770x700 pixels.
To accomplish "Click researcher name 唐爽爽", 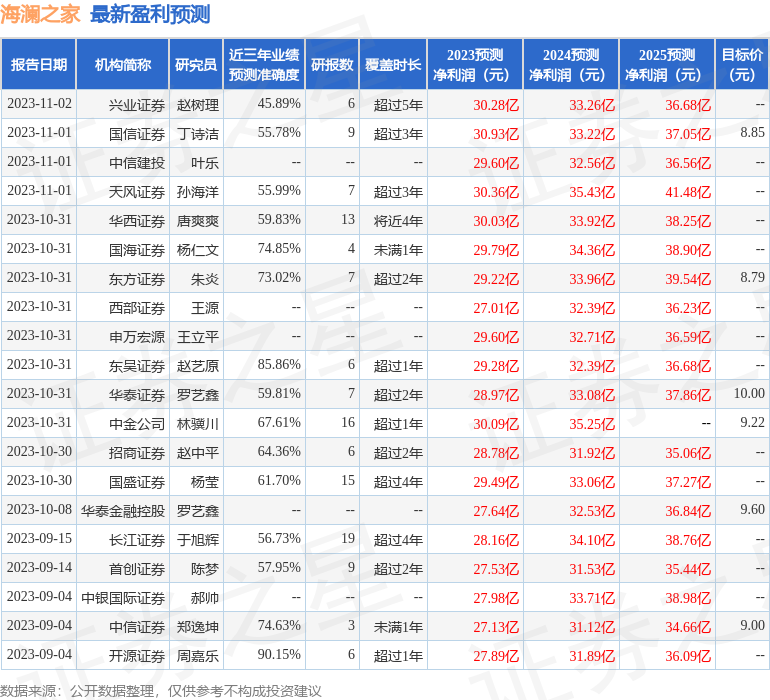I will point(197,221).
